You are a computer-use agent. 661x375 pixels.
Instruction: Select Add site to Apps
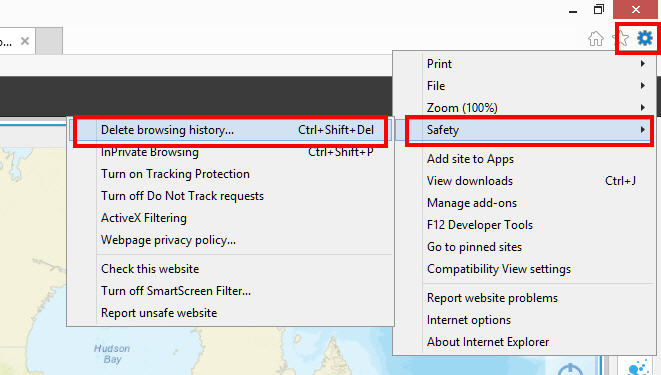pos(524,159)
